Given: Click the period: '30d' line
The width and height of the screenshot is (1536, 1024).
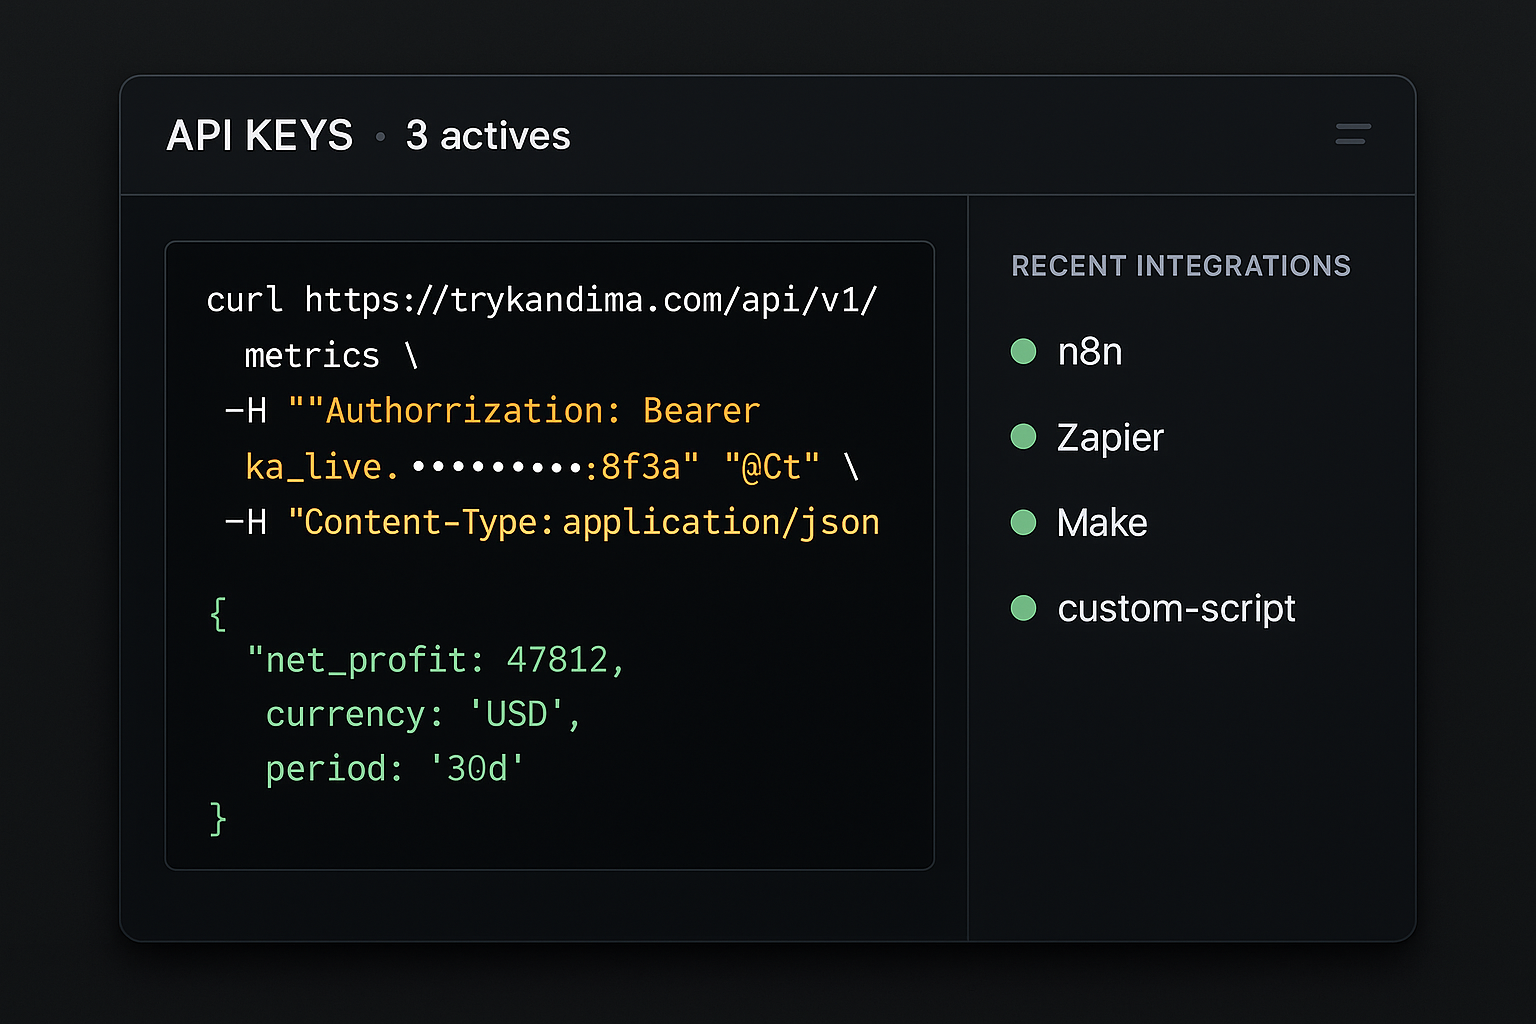Looking at the screenshot, I should tap(395, 768).
